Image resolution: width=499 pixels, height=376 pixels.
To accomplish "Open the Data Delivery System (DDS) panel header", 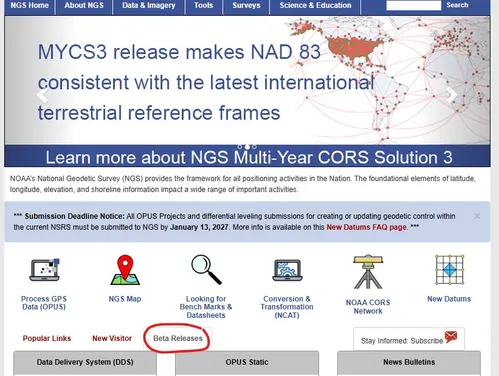I will 85,362.
